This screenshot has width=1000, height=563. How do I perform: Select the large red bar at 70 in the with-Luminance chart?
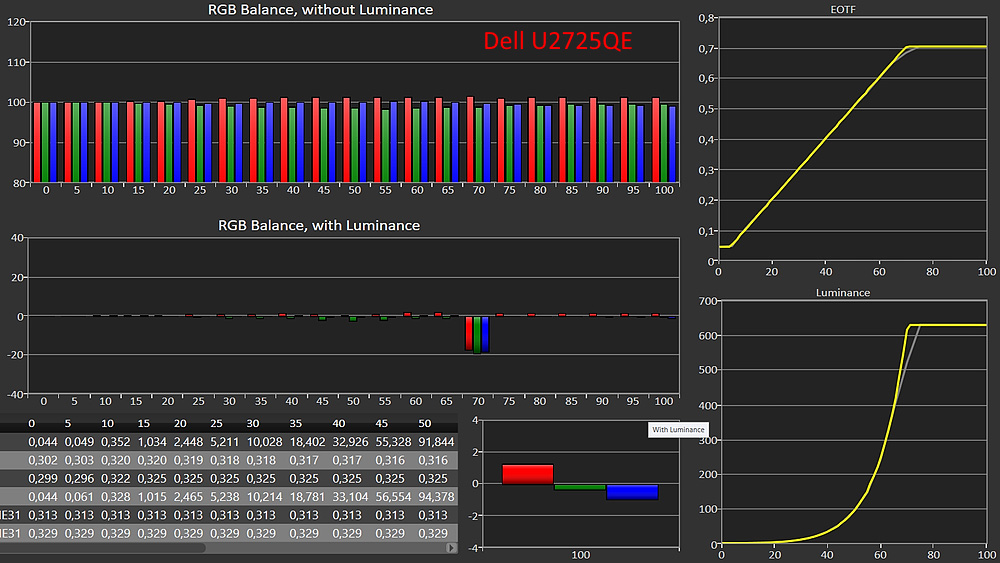tap(469, 333)
